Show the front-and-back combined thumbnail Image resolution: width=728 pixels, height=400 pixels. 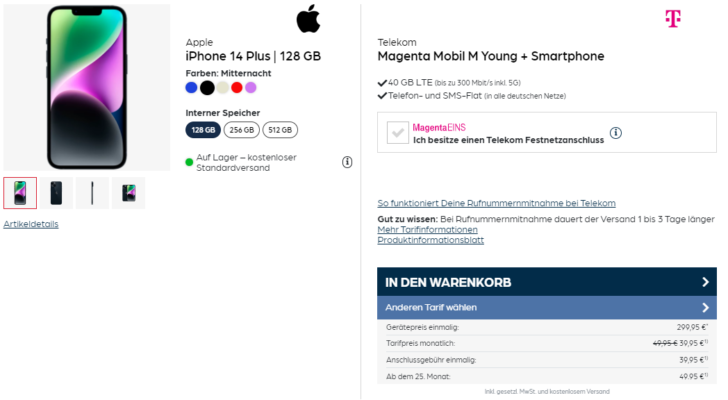click(128, 193)
